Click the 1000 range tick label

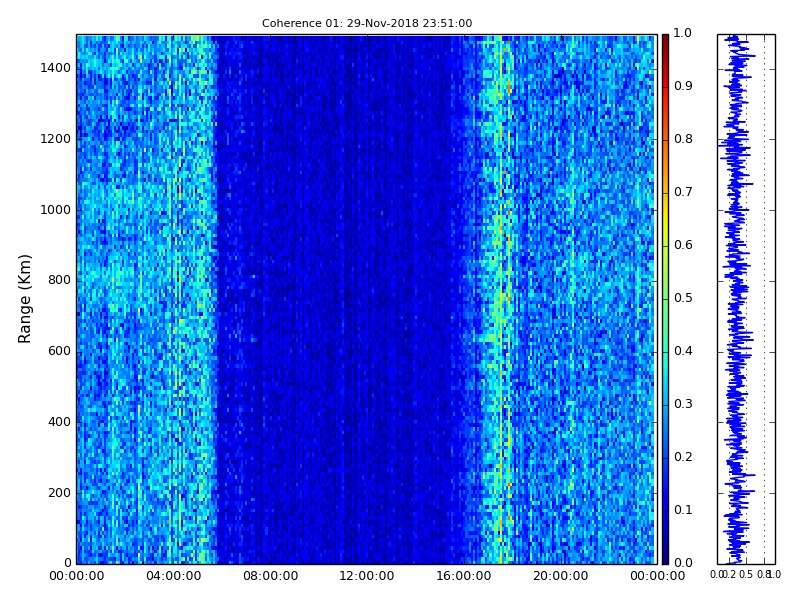pos(56,210)
